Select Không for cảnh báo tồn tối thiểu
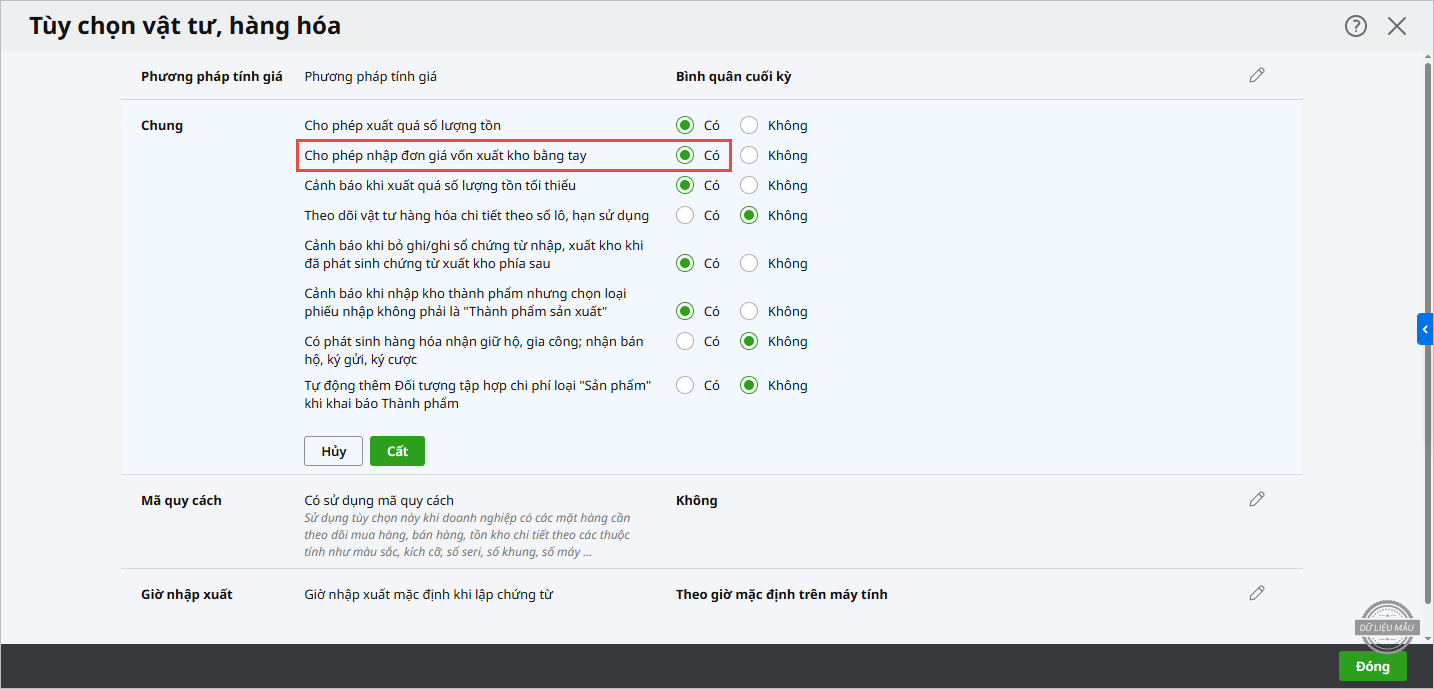This screenshot has width=1434, height=689. click(x=749, y=185)
